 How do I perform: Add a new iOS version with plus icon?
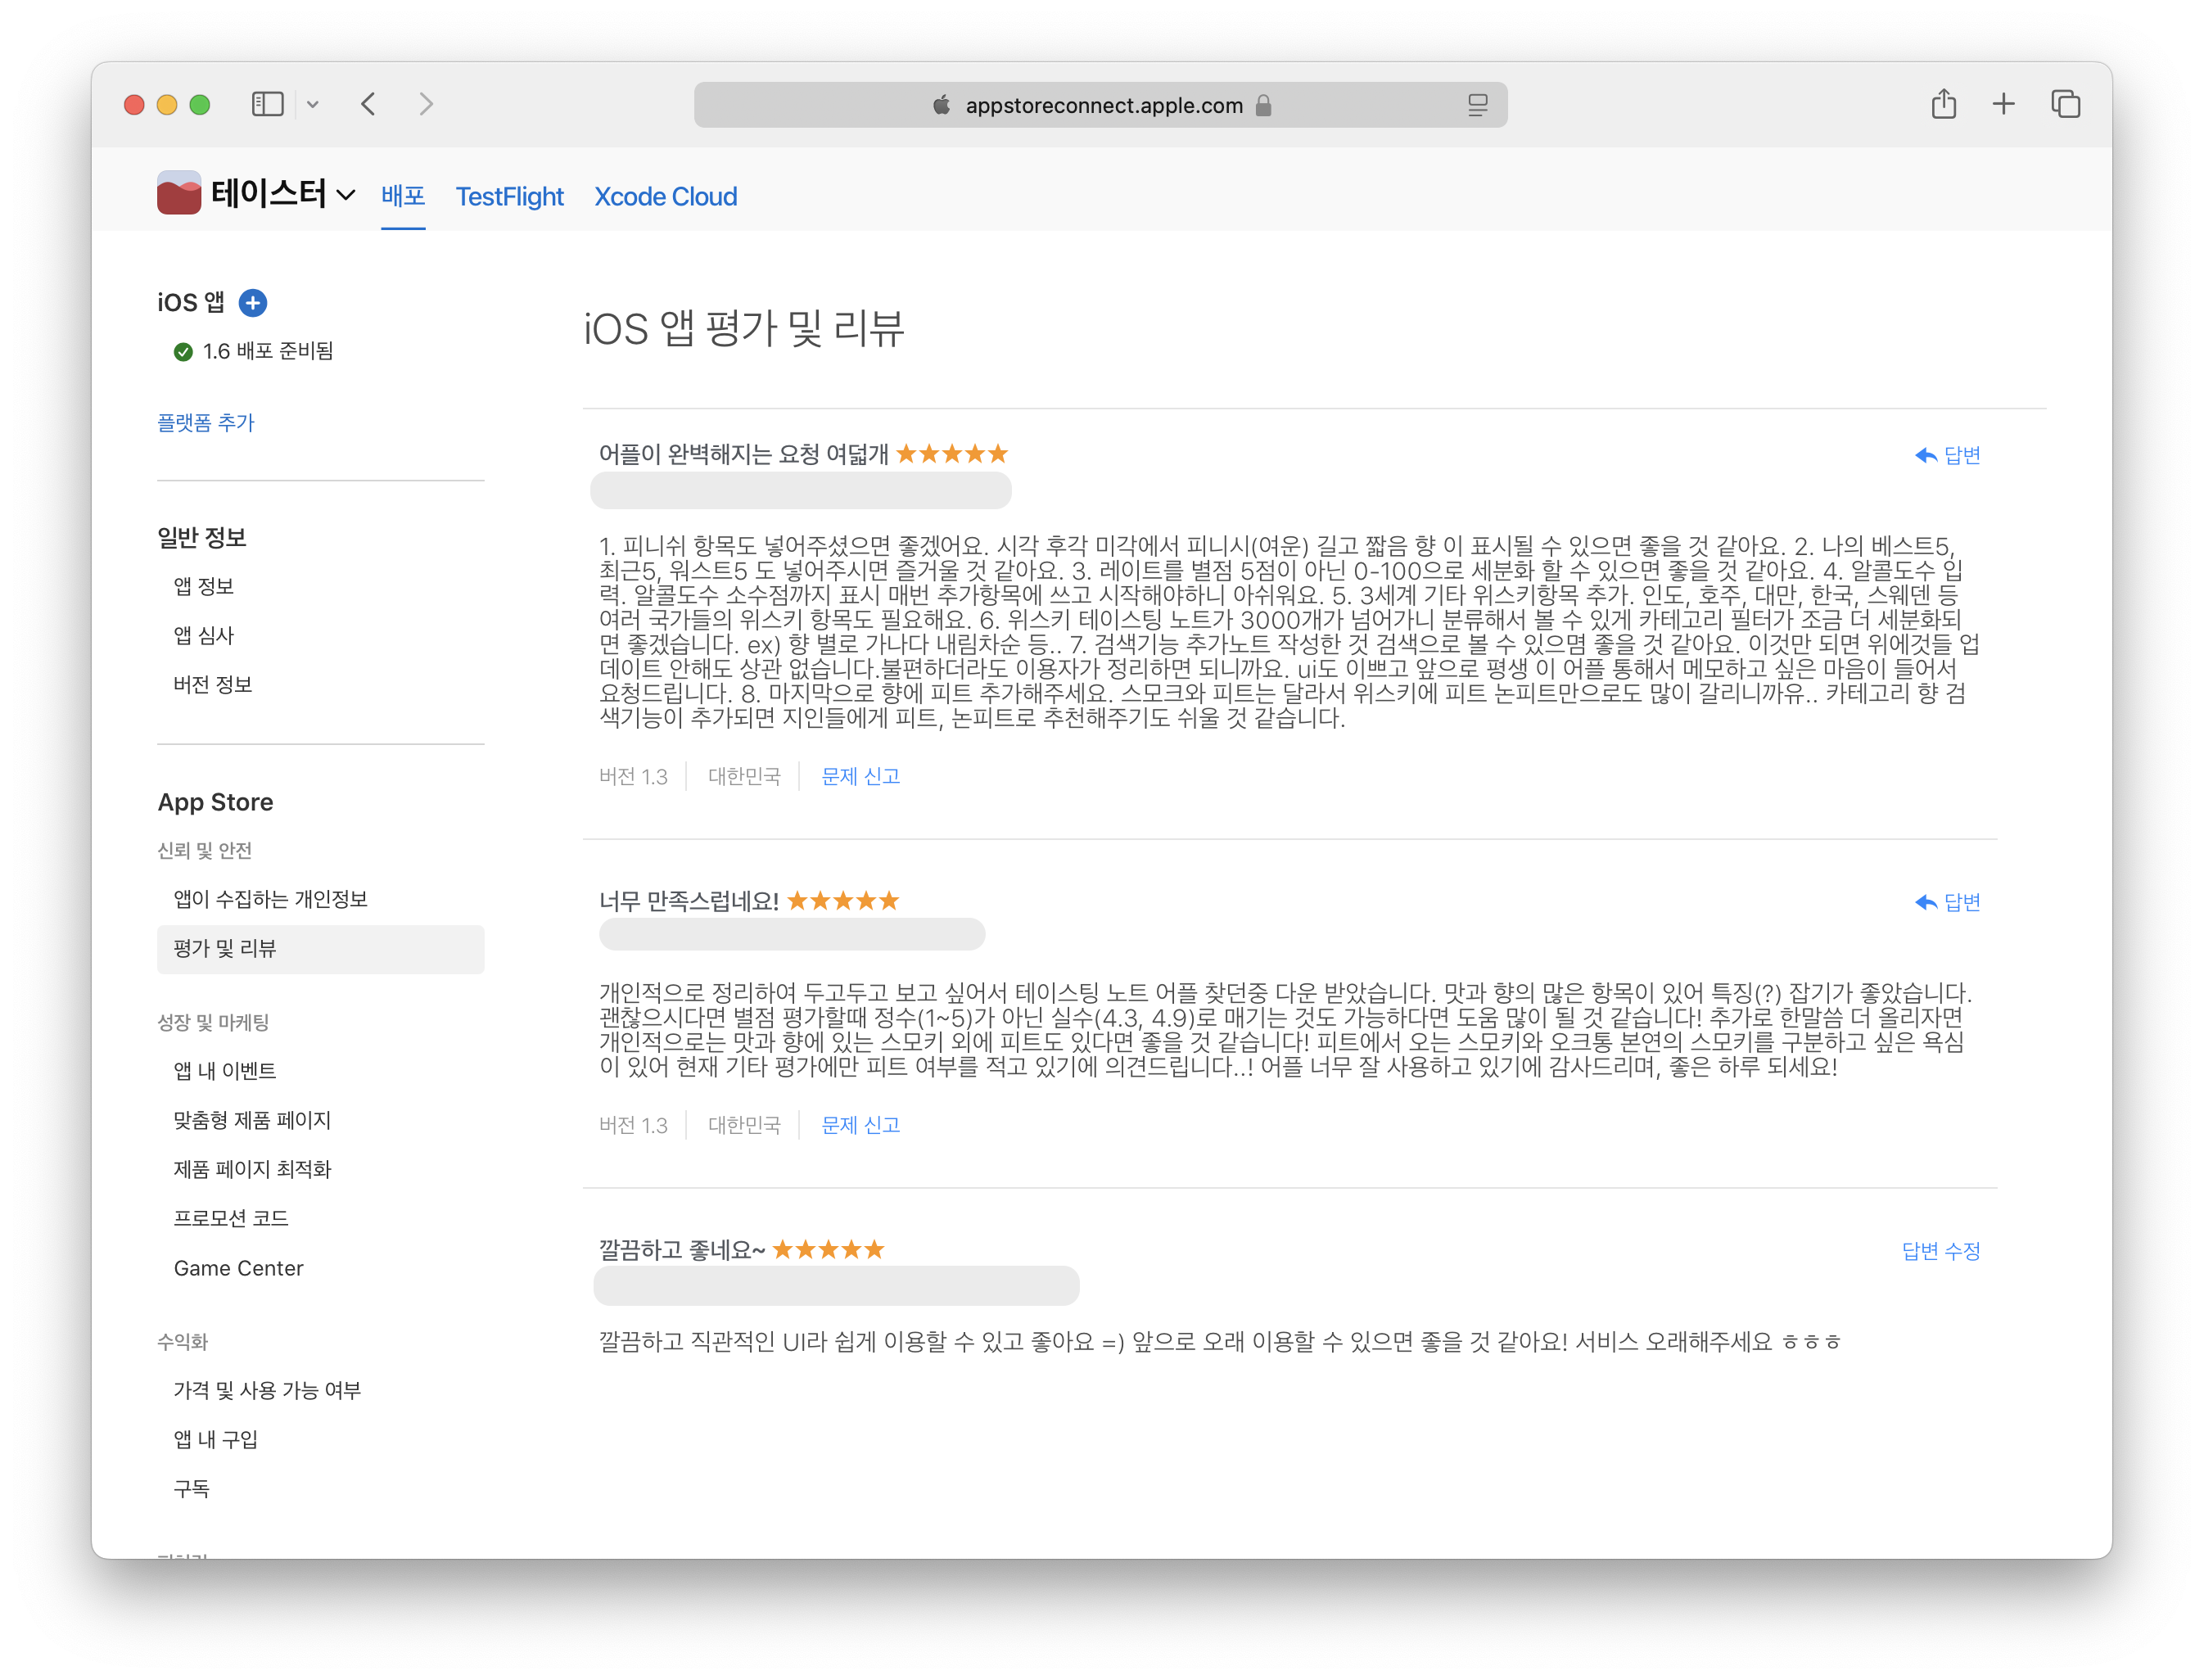(x=253, y=303)
